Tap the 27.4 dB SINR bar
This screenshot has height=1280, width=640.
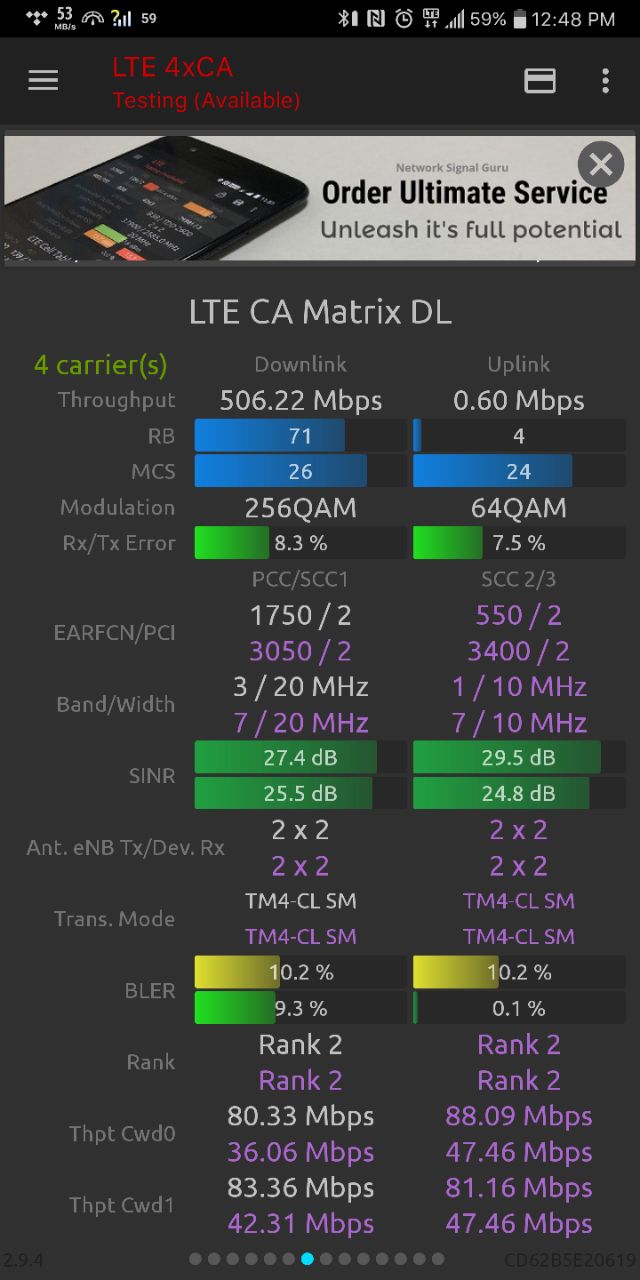[x=300, y=758]
